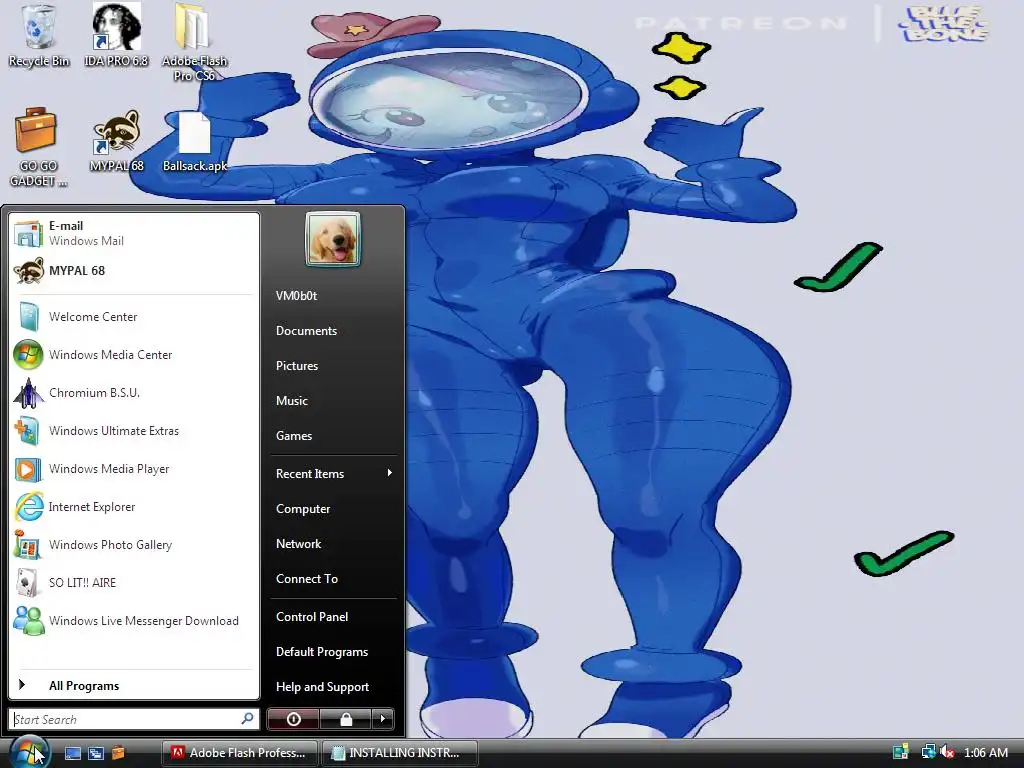The width and height of the screenshot is (1024, 768).
Task: Click Switch between windows quick launch icon
Action: pos(95,753)
